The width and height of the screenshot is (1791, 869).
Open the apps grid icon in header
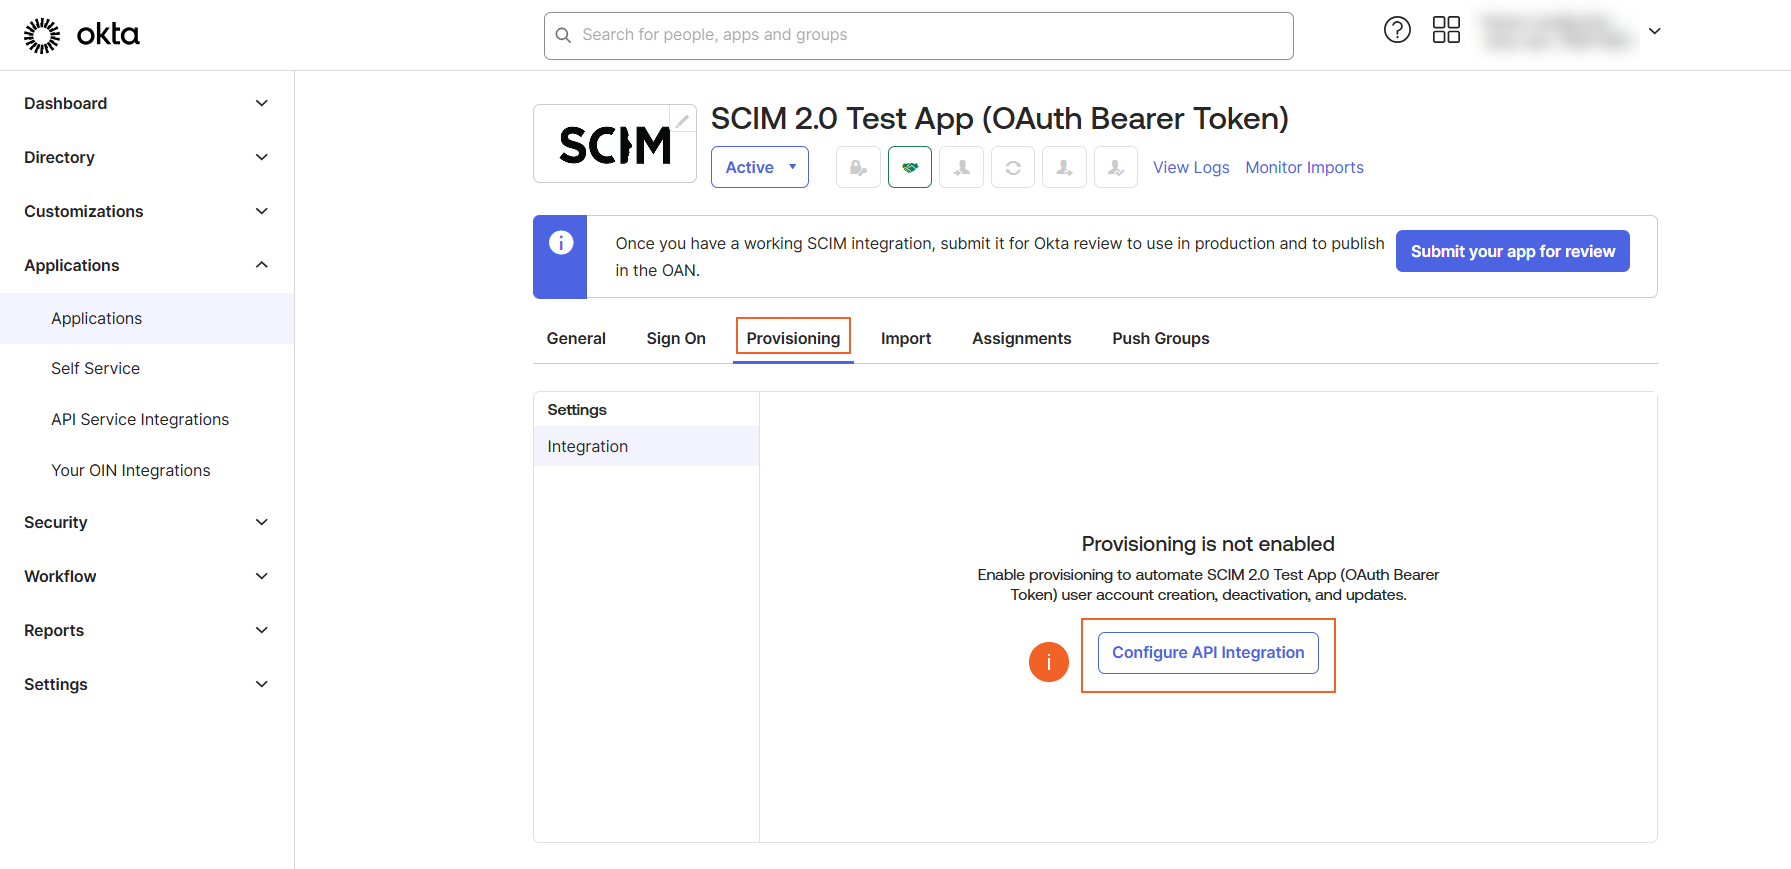(1446, 30)
